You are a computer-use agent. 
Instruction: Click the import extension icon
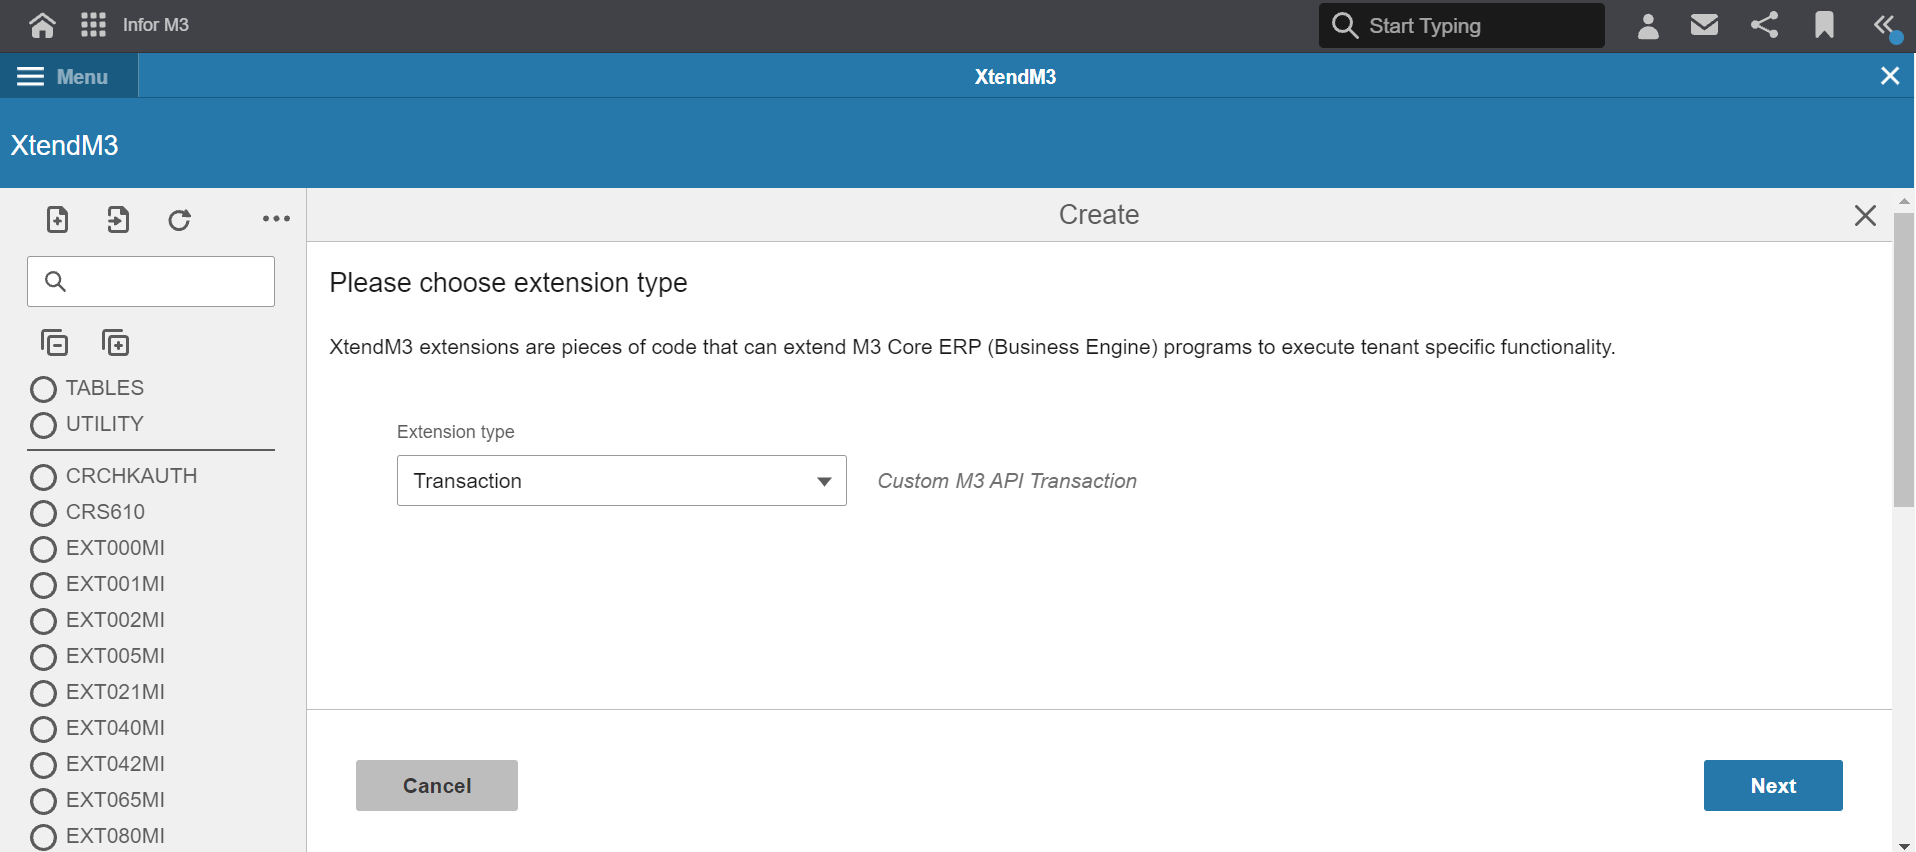coord(118,219)
